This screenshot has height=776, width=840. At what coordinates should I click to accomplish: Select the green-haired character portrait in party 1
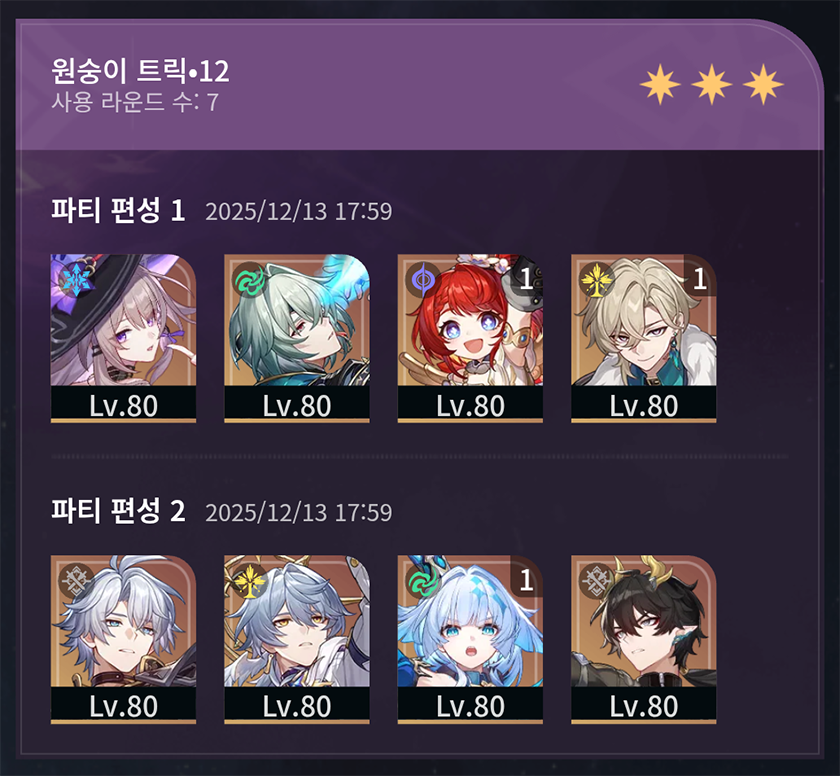click(x=297, y=338)
